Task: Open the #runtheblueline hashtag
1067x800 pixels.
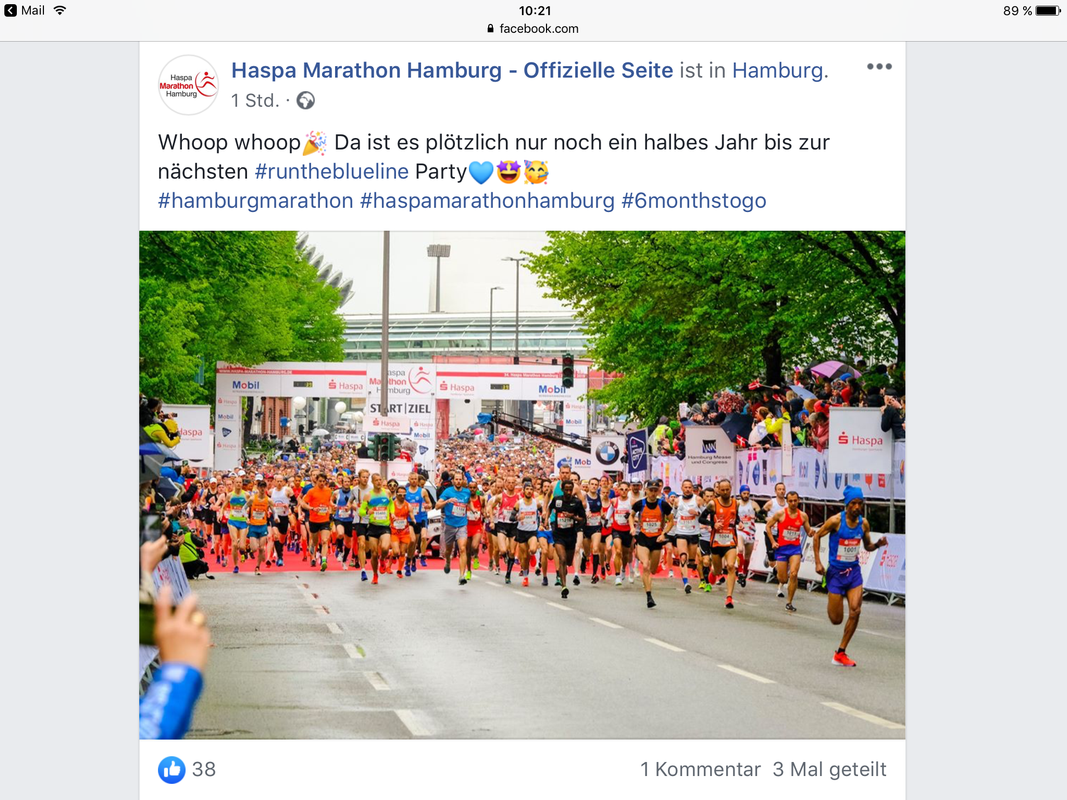Action: pos(331,171)
